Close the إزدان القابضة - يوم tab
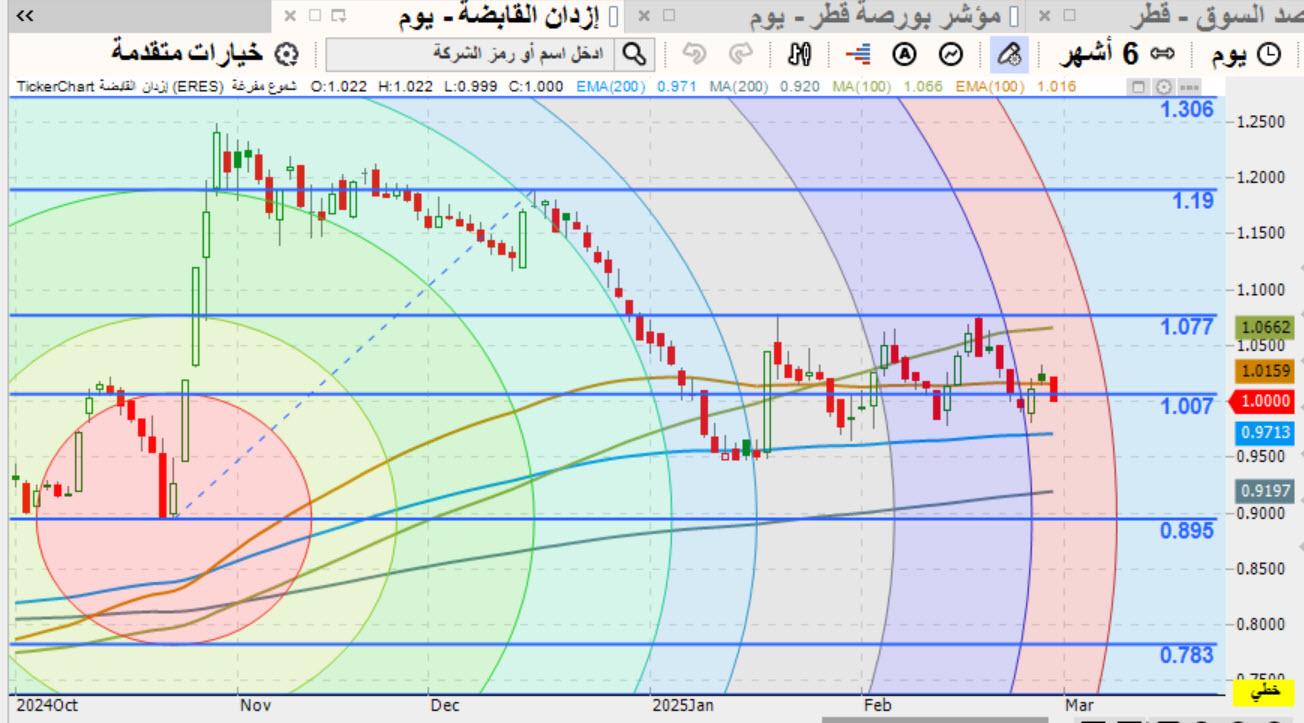Viewport: 1304px width, 723px height. [290, 16]
